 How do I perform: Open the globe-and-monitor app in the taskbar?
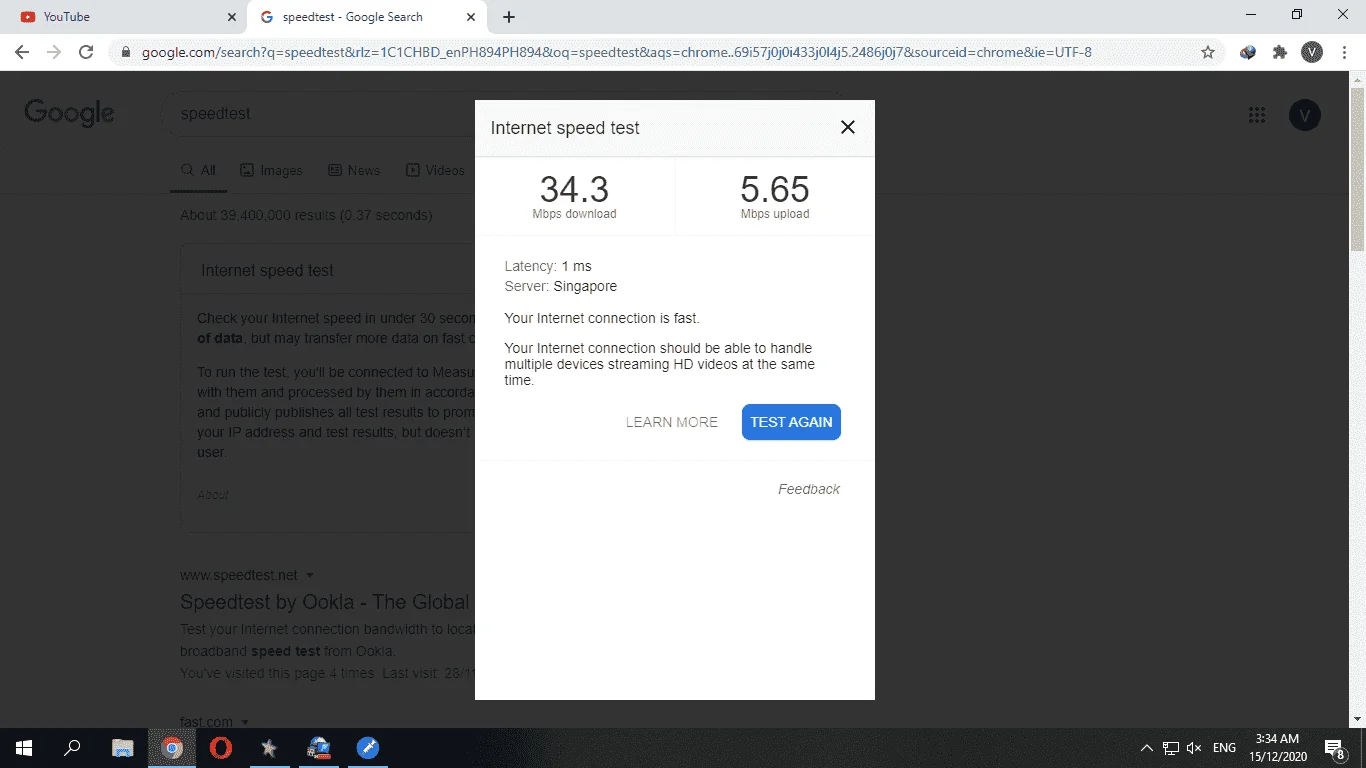[x=319, y=747]
